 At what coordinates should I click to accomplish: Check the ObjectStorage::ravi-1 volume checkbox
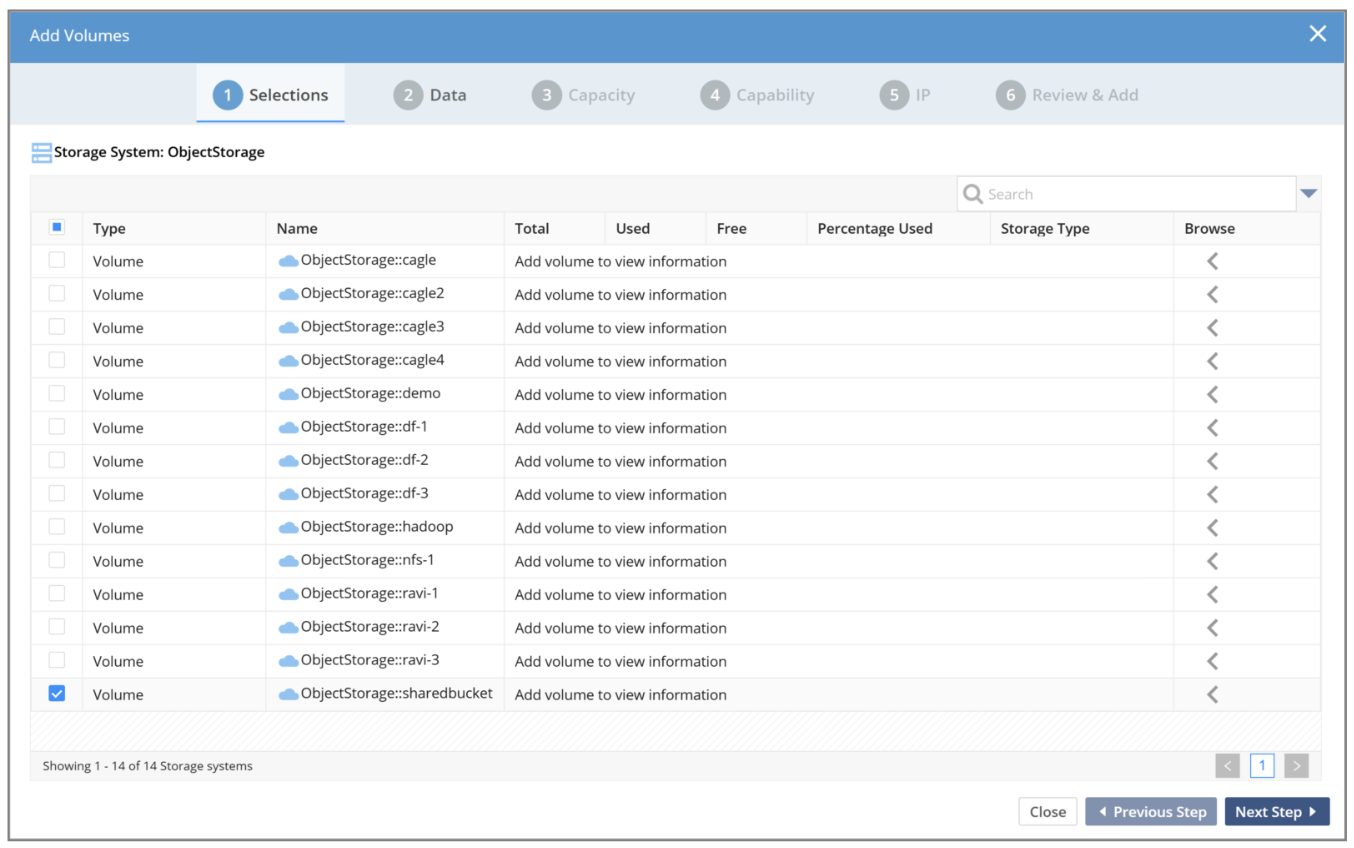coord(57,593)
